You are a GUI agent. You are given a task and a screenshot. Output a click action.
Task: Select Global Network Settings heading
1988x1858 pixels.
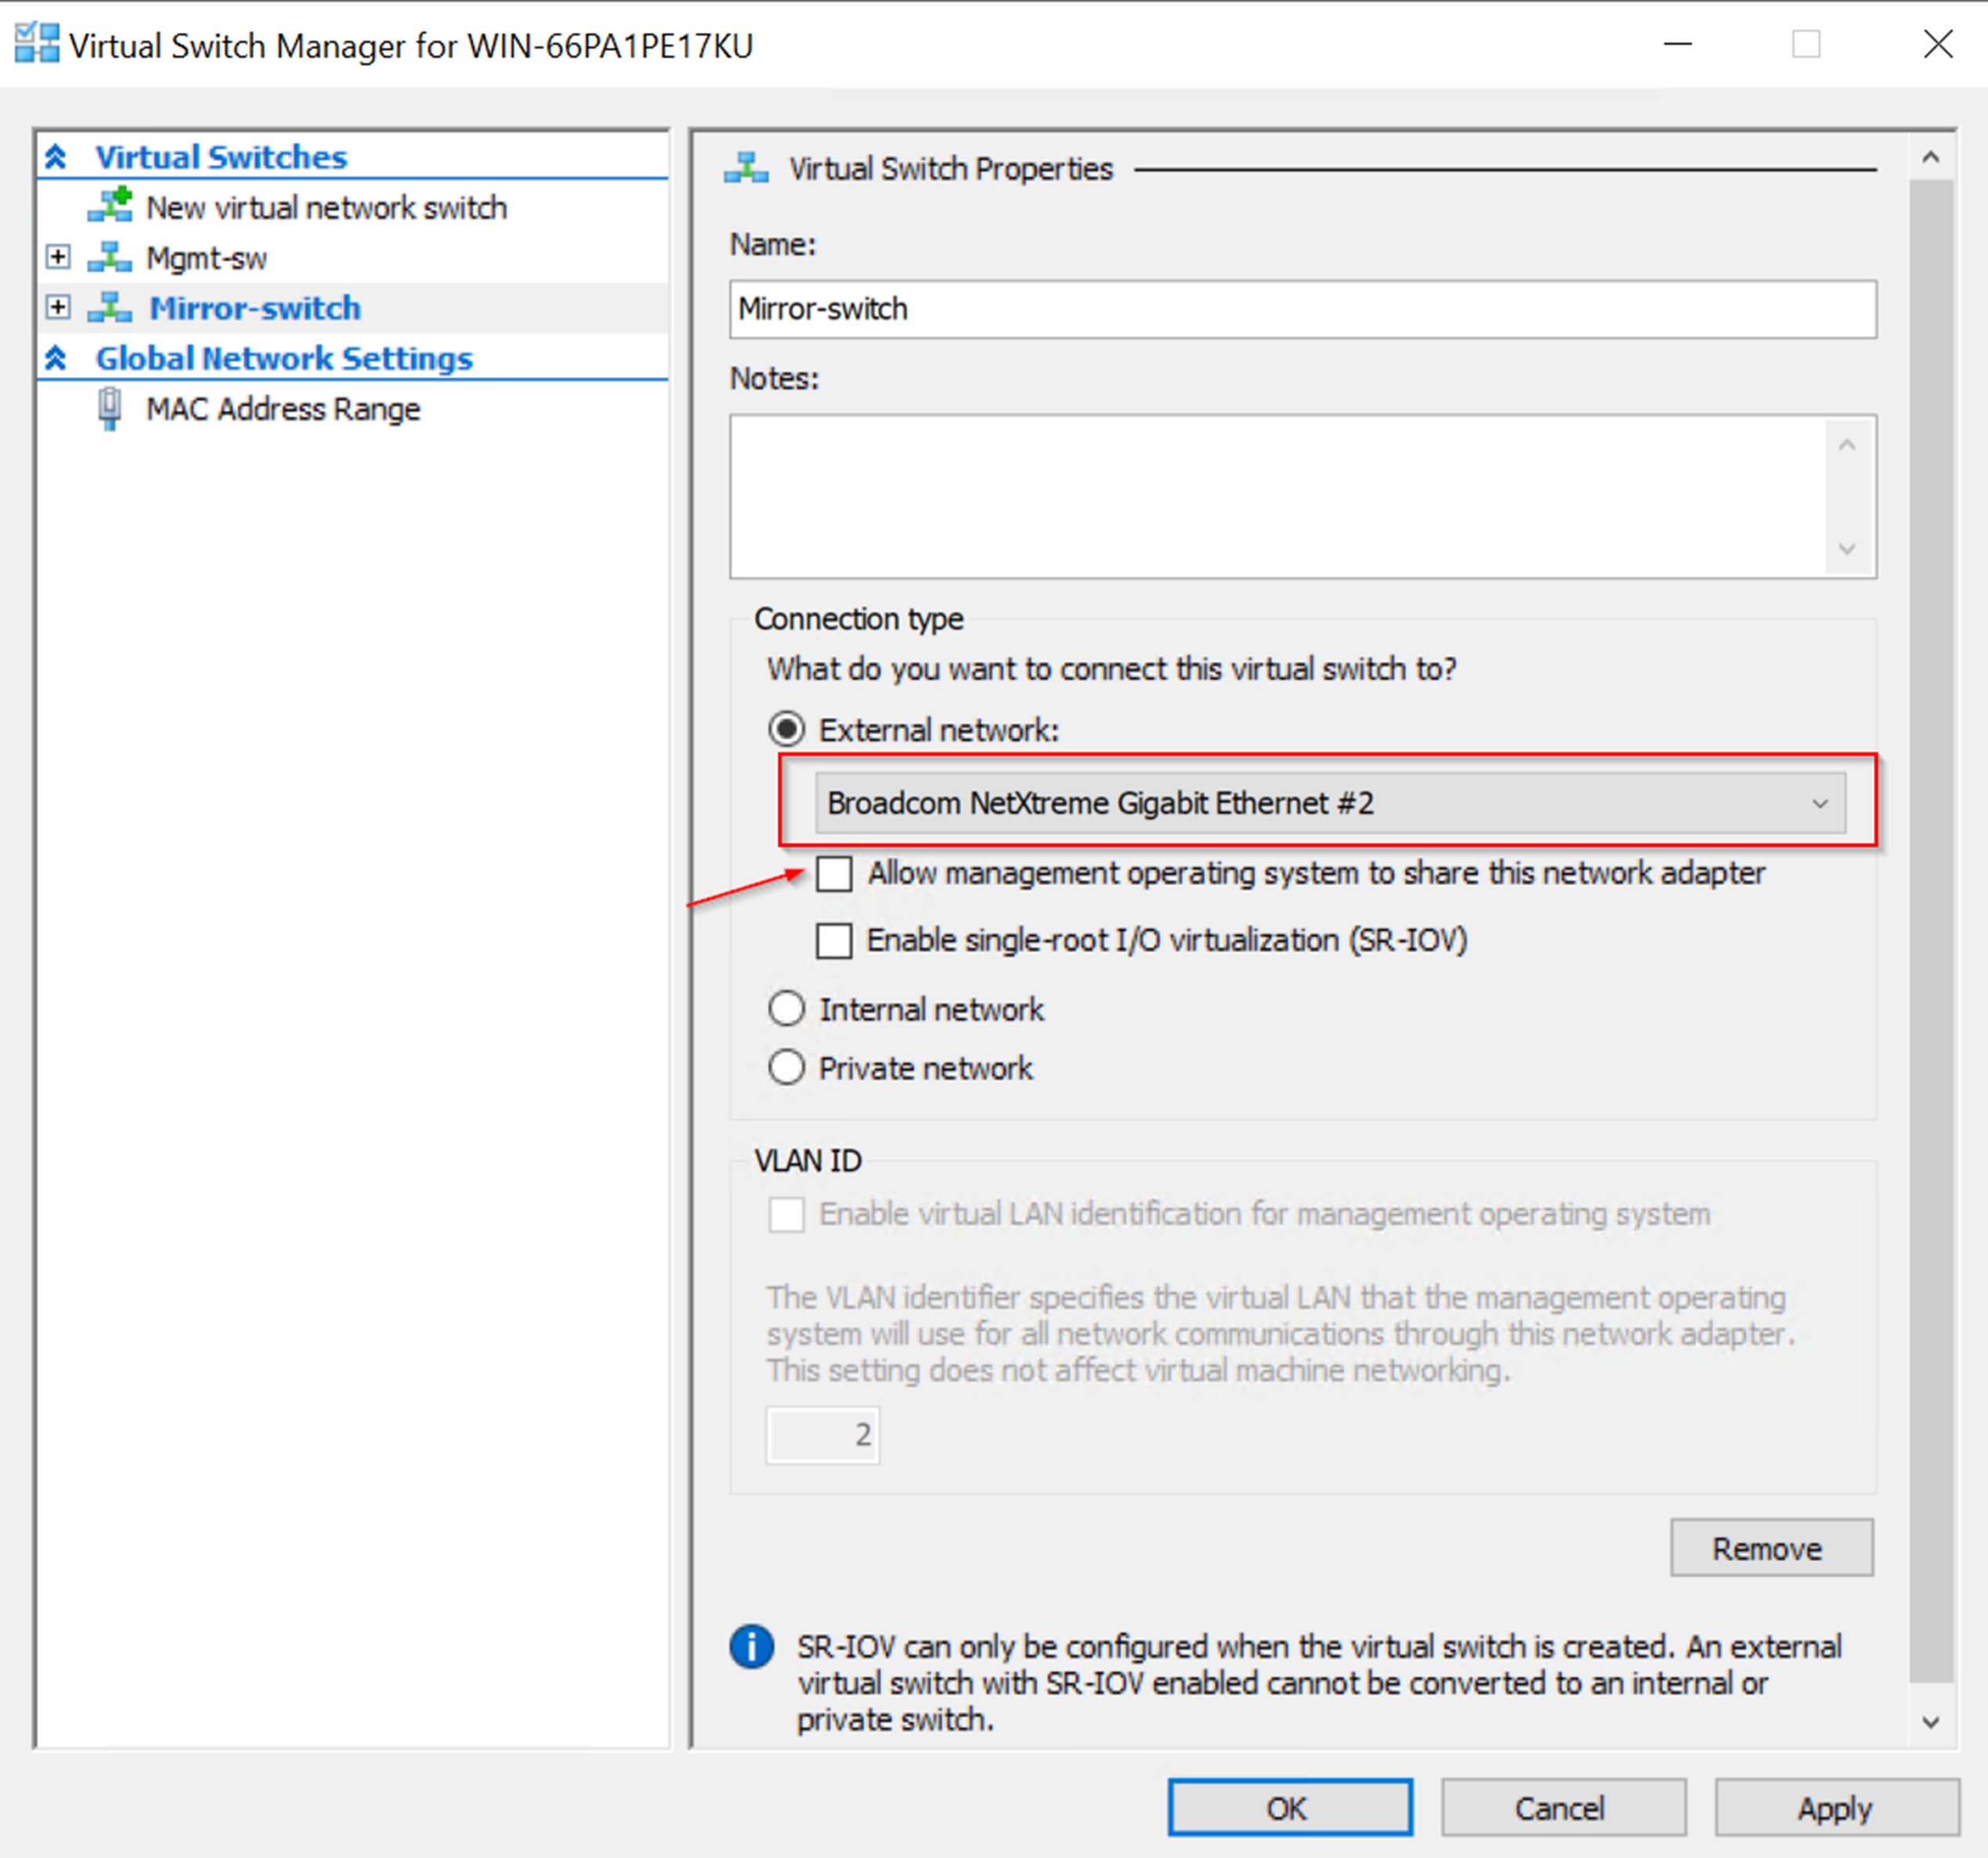pyautogui.click(x=284, y=358)
